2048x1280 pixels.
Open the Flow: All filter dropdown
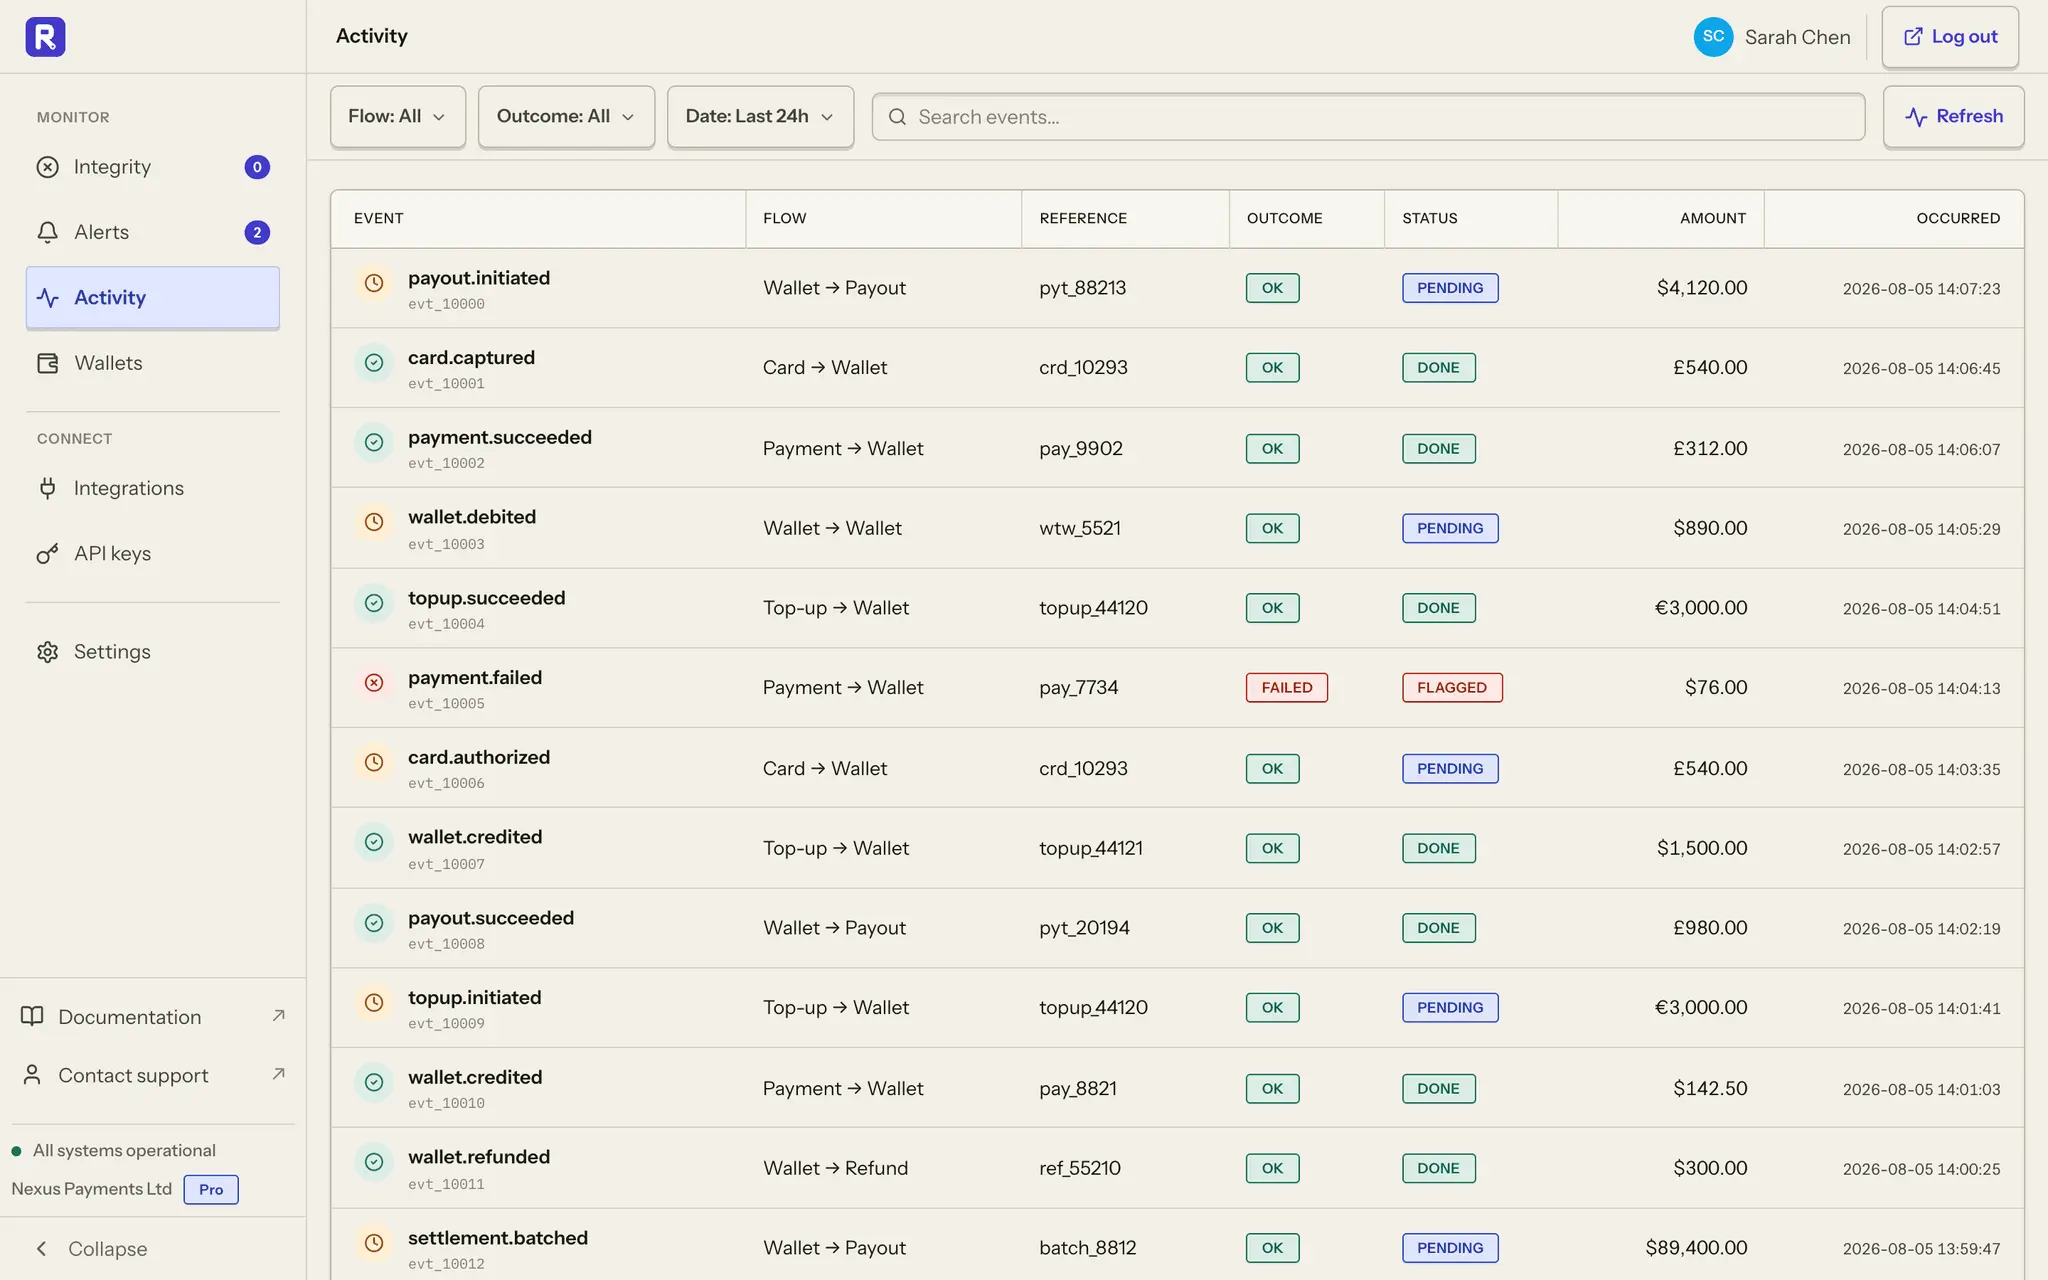click(398, 117)
